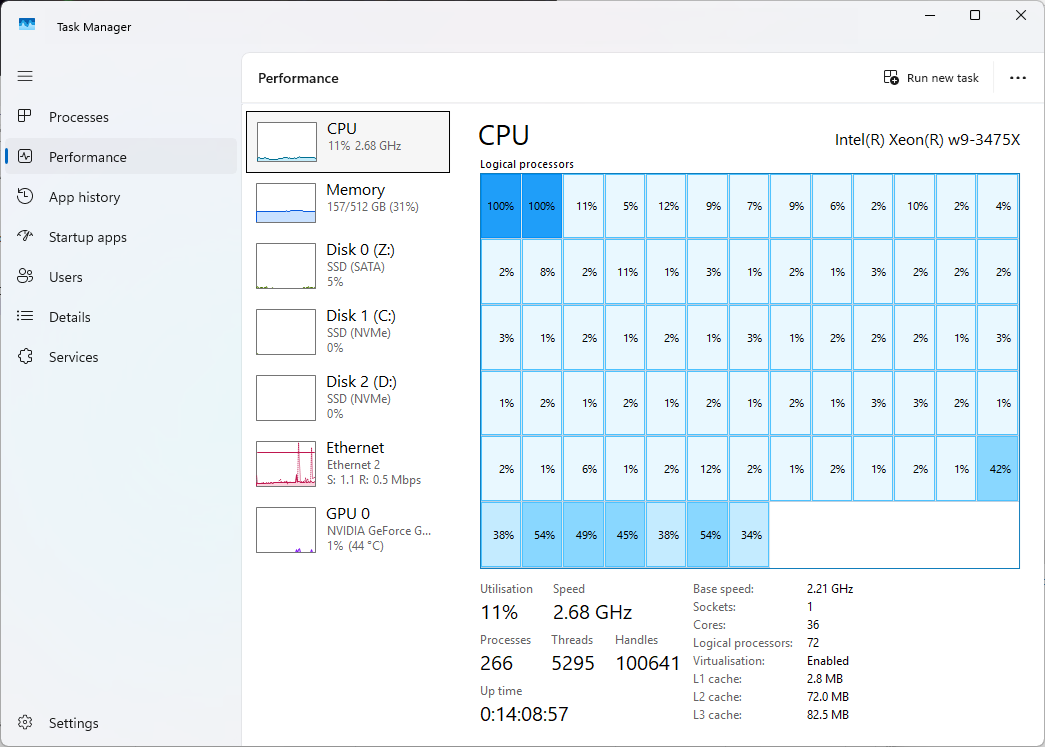View Ethernet network performance
Viewport: 1045px width, 747px height.
[348, 463]
